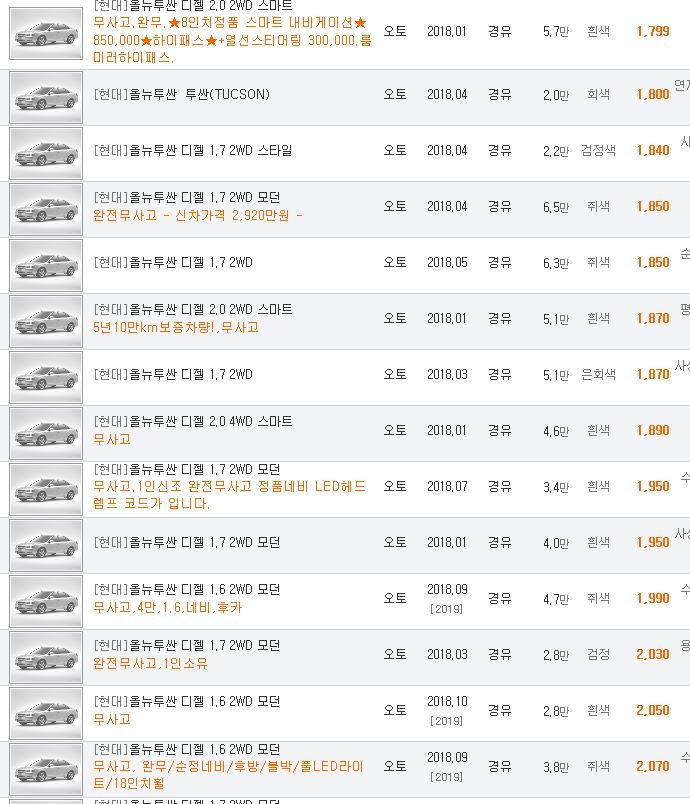Click car thumbnail for the 1,840 black listing
Image resolution: width=690 pixels, height=804 pixels.
tap(46, 153)
